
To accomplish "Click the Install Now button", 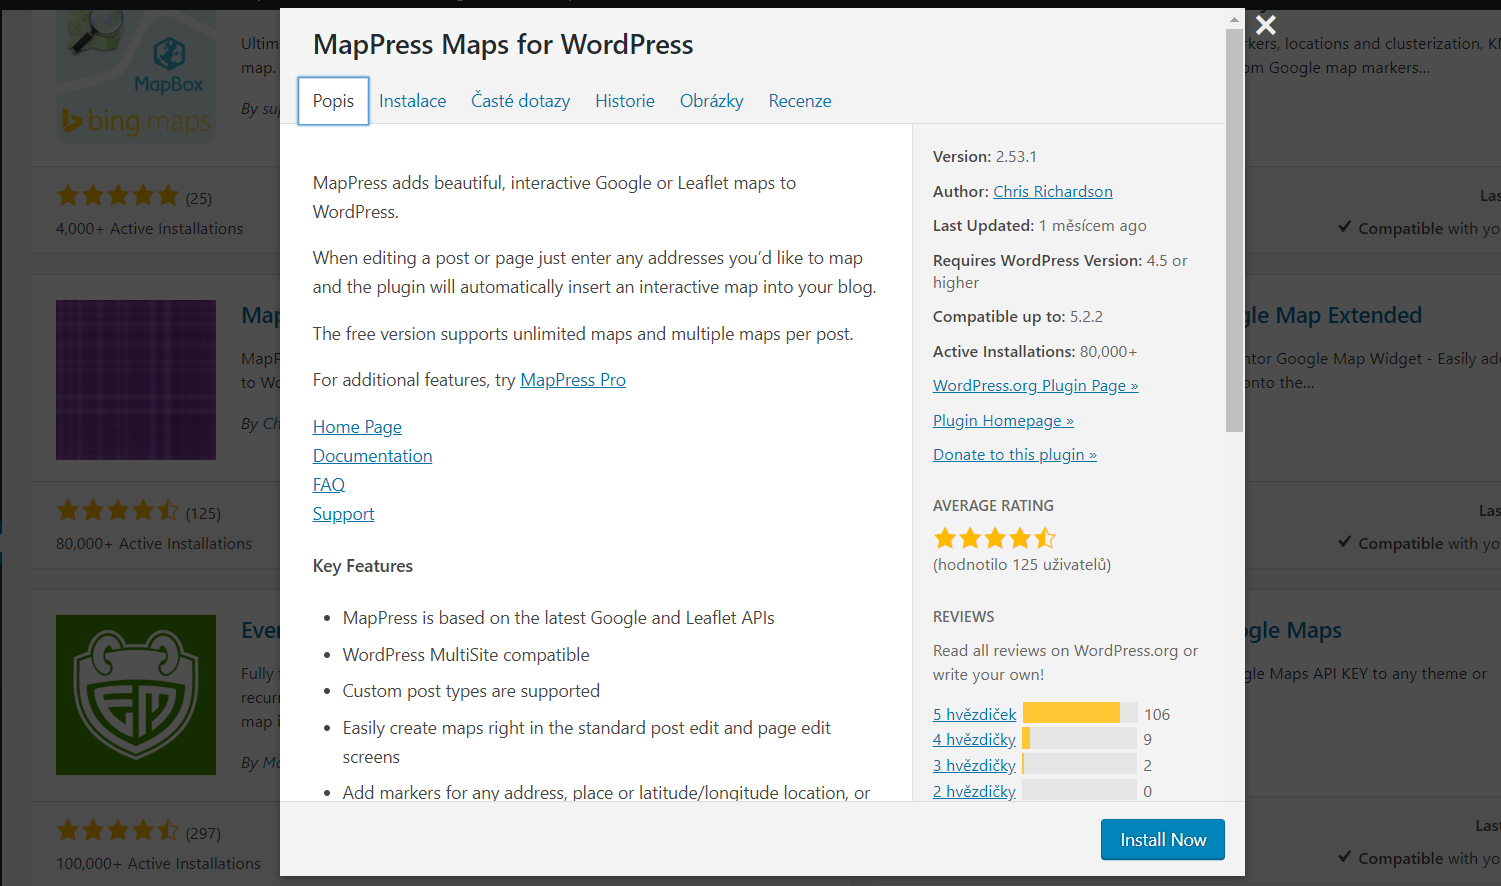I will click(x=1162, y=840).
